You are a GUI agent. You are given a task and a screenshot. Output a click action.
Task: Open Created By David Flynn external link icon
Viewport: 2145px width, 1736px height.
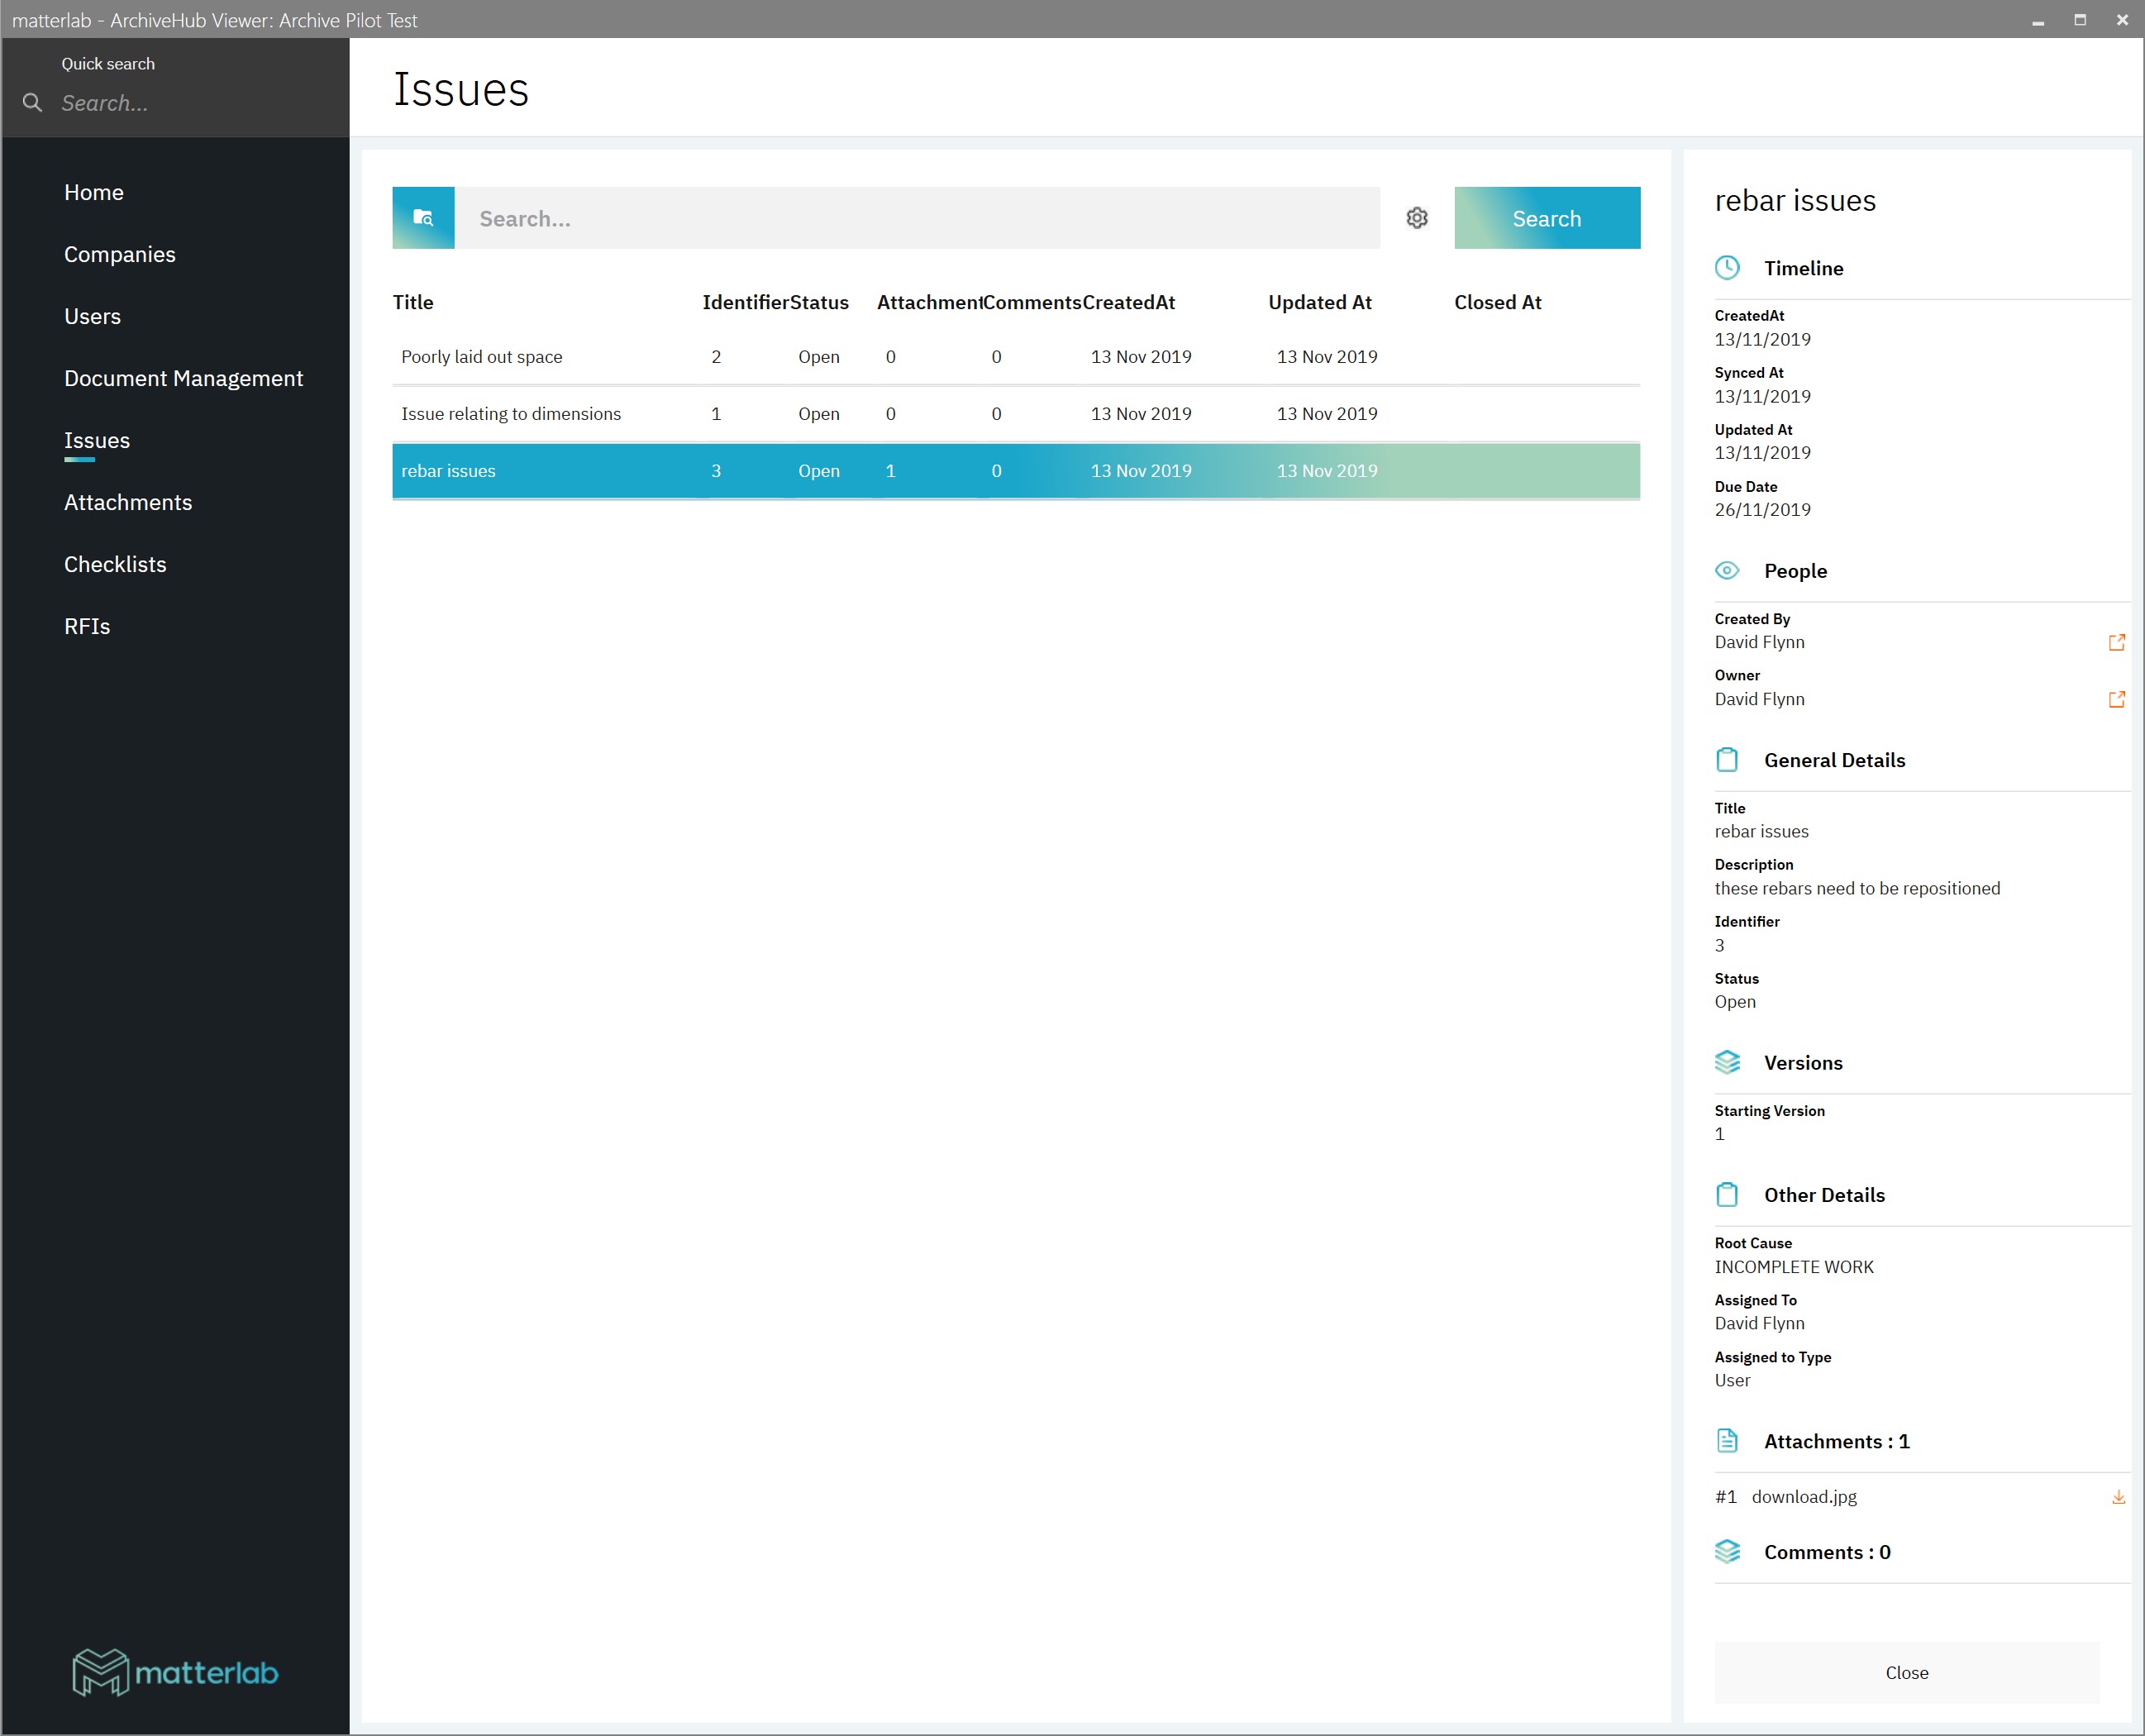2116,642
